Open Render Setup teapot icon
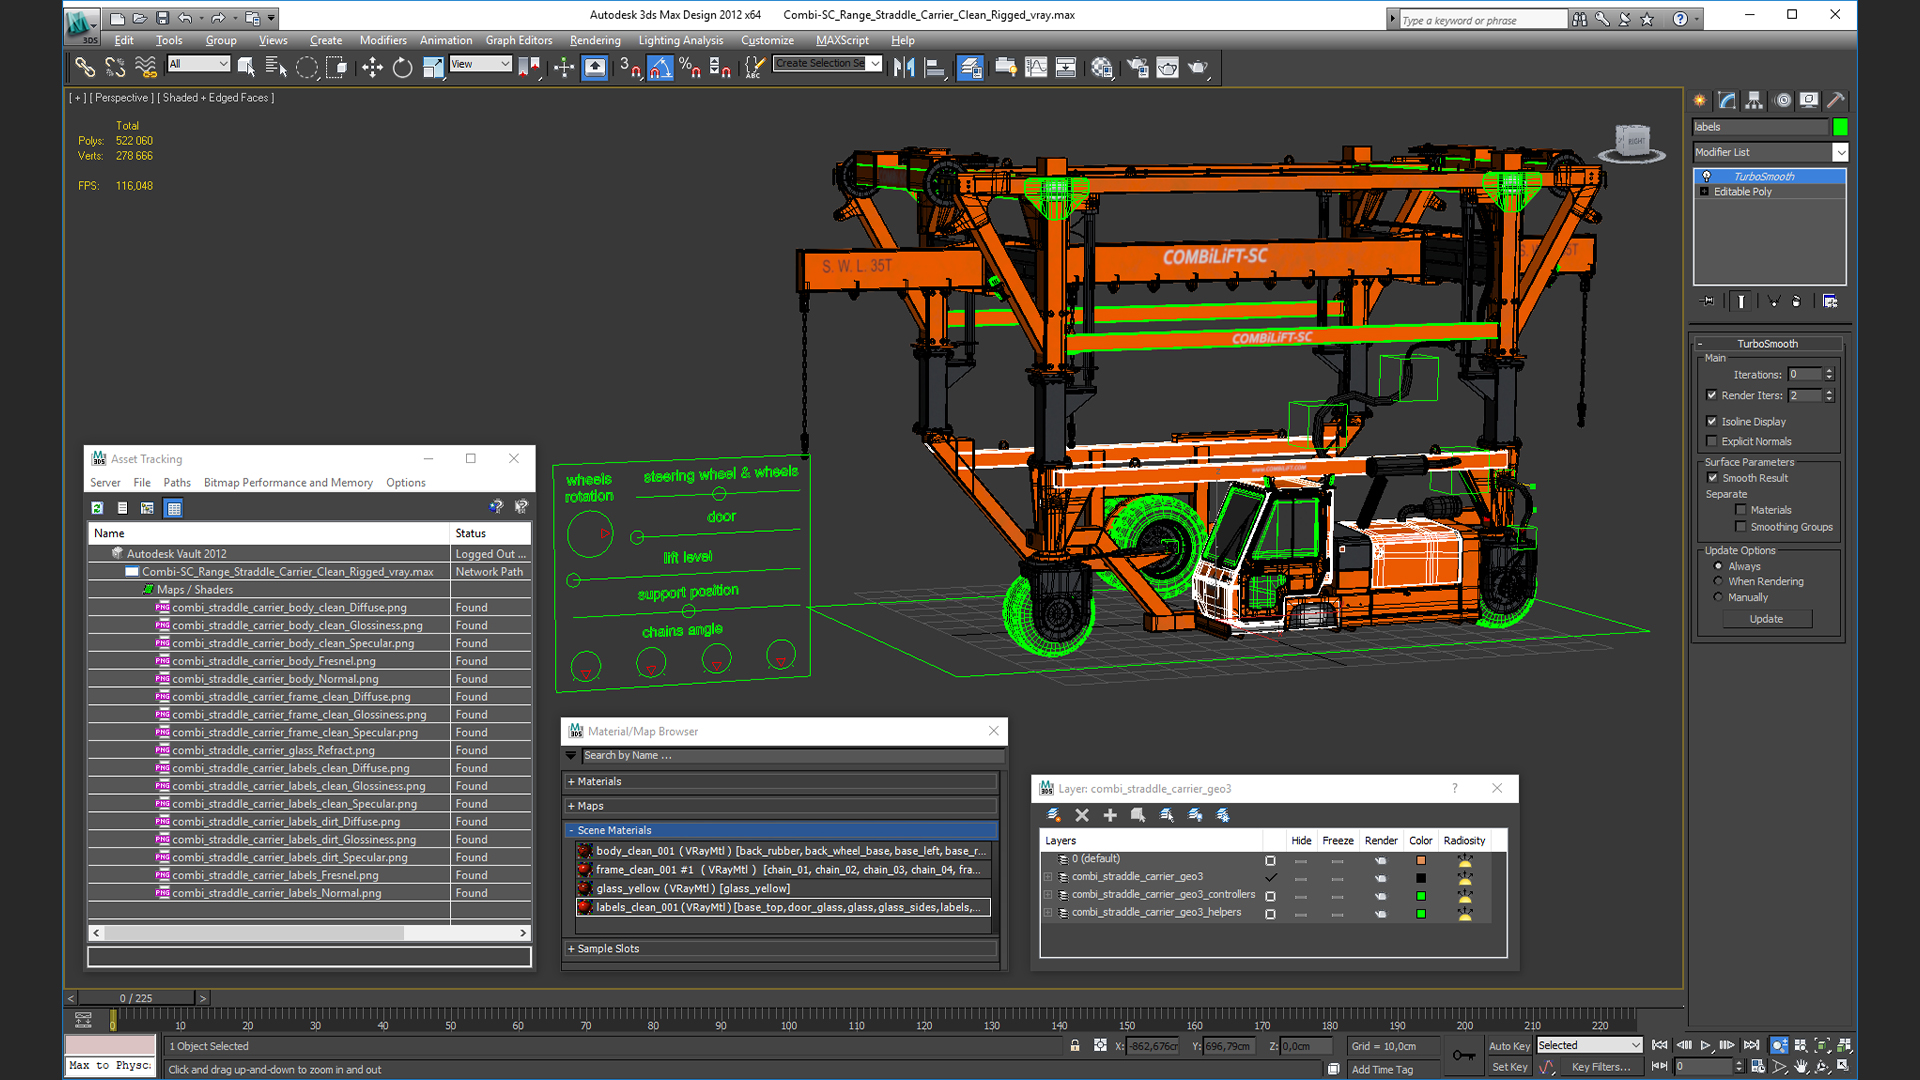Screen dimensions: 1920x1080 1137,67
